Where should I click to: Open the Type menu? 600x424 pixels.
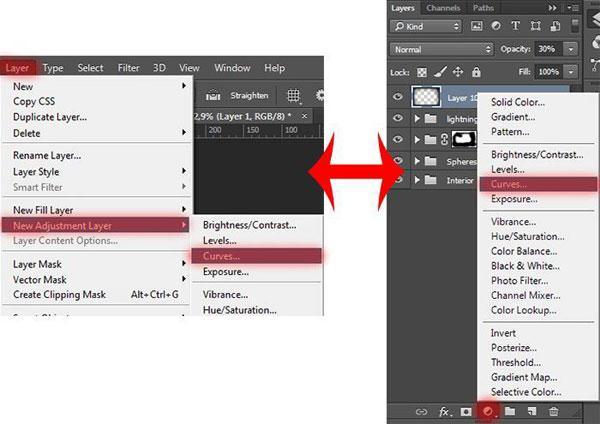pos(53,68)
